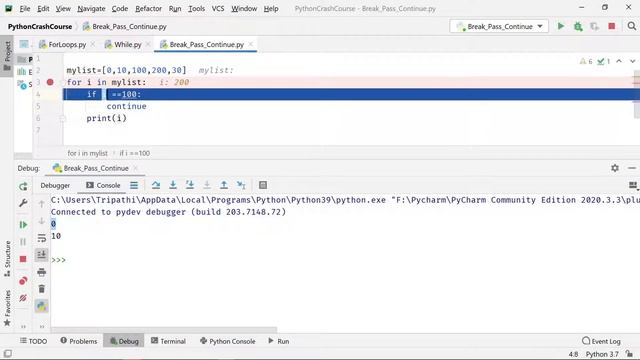Show execution point icon

134,185
